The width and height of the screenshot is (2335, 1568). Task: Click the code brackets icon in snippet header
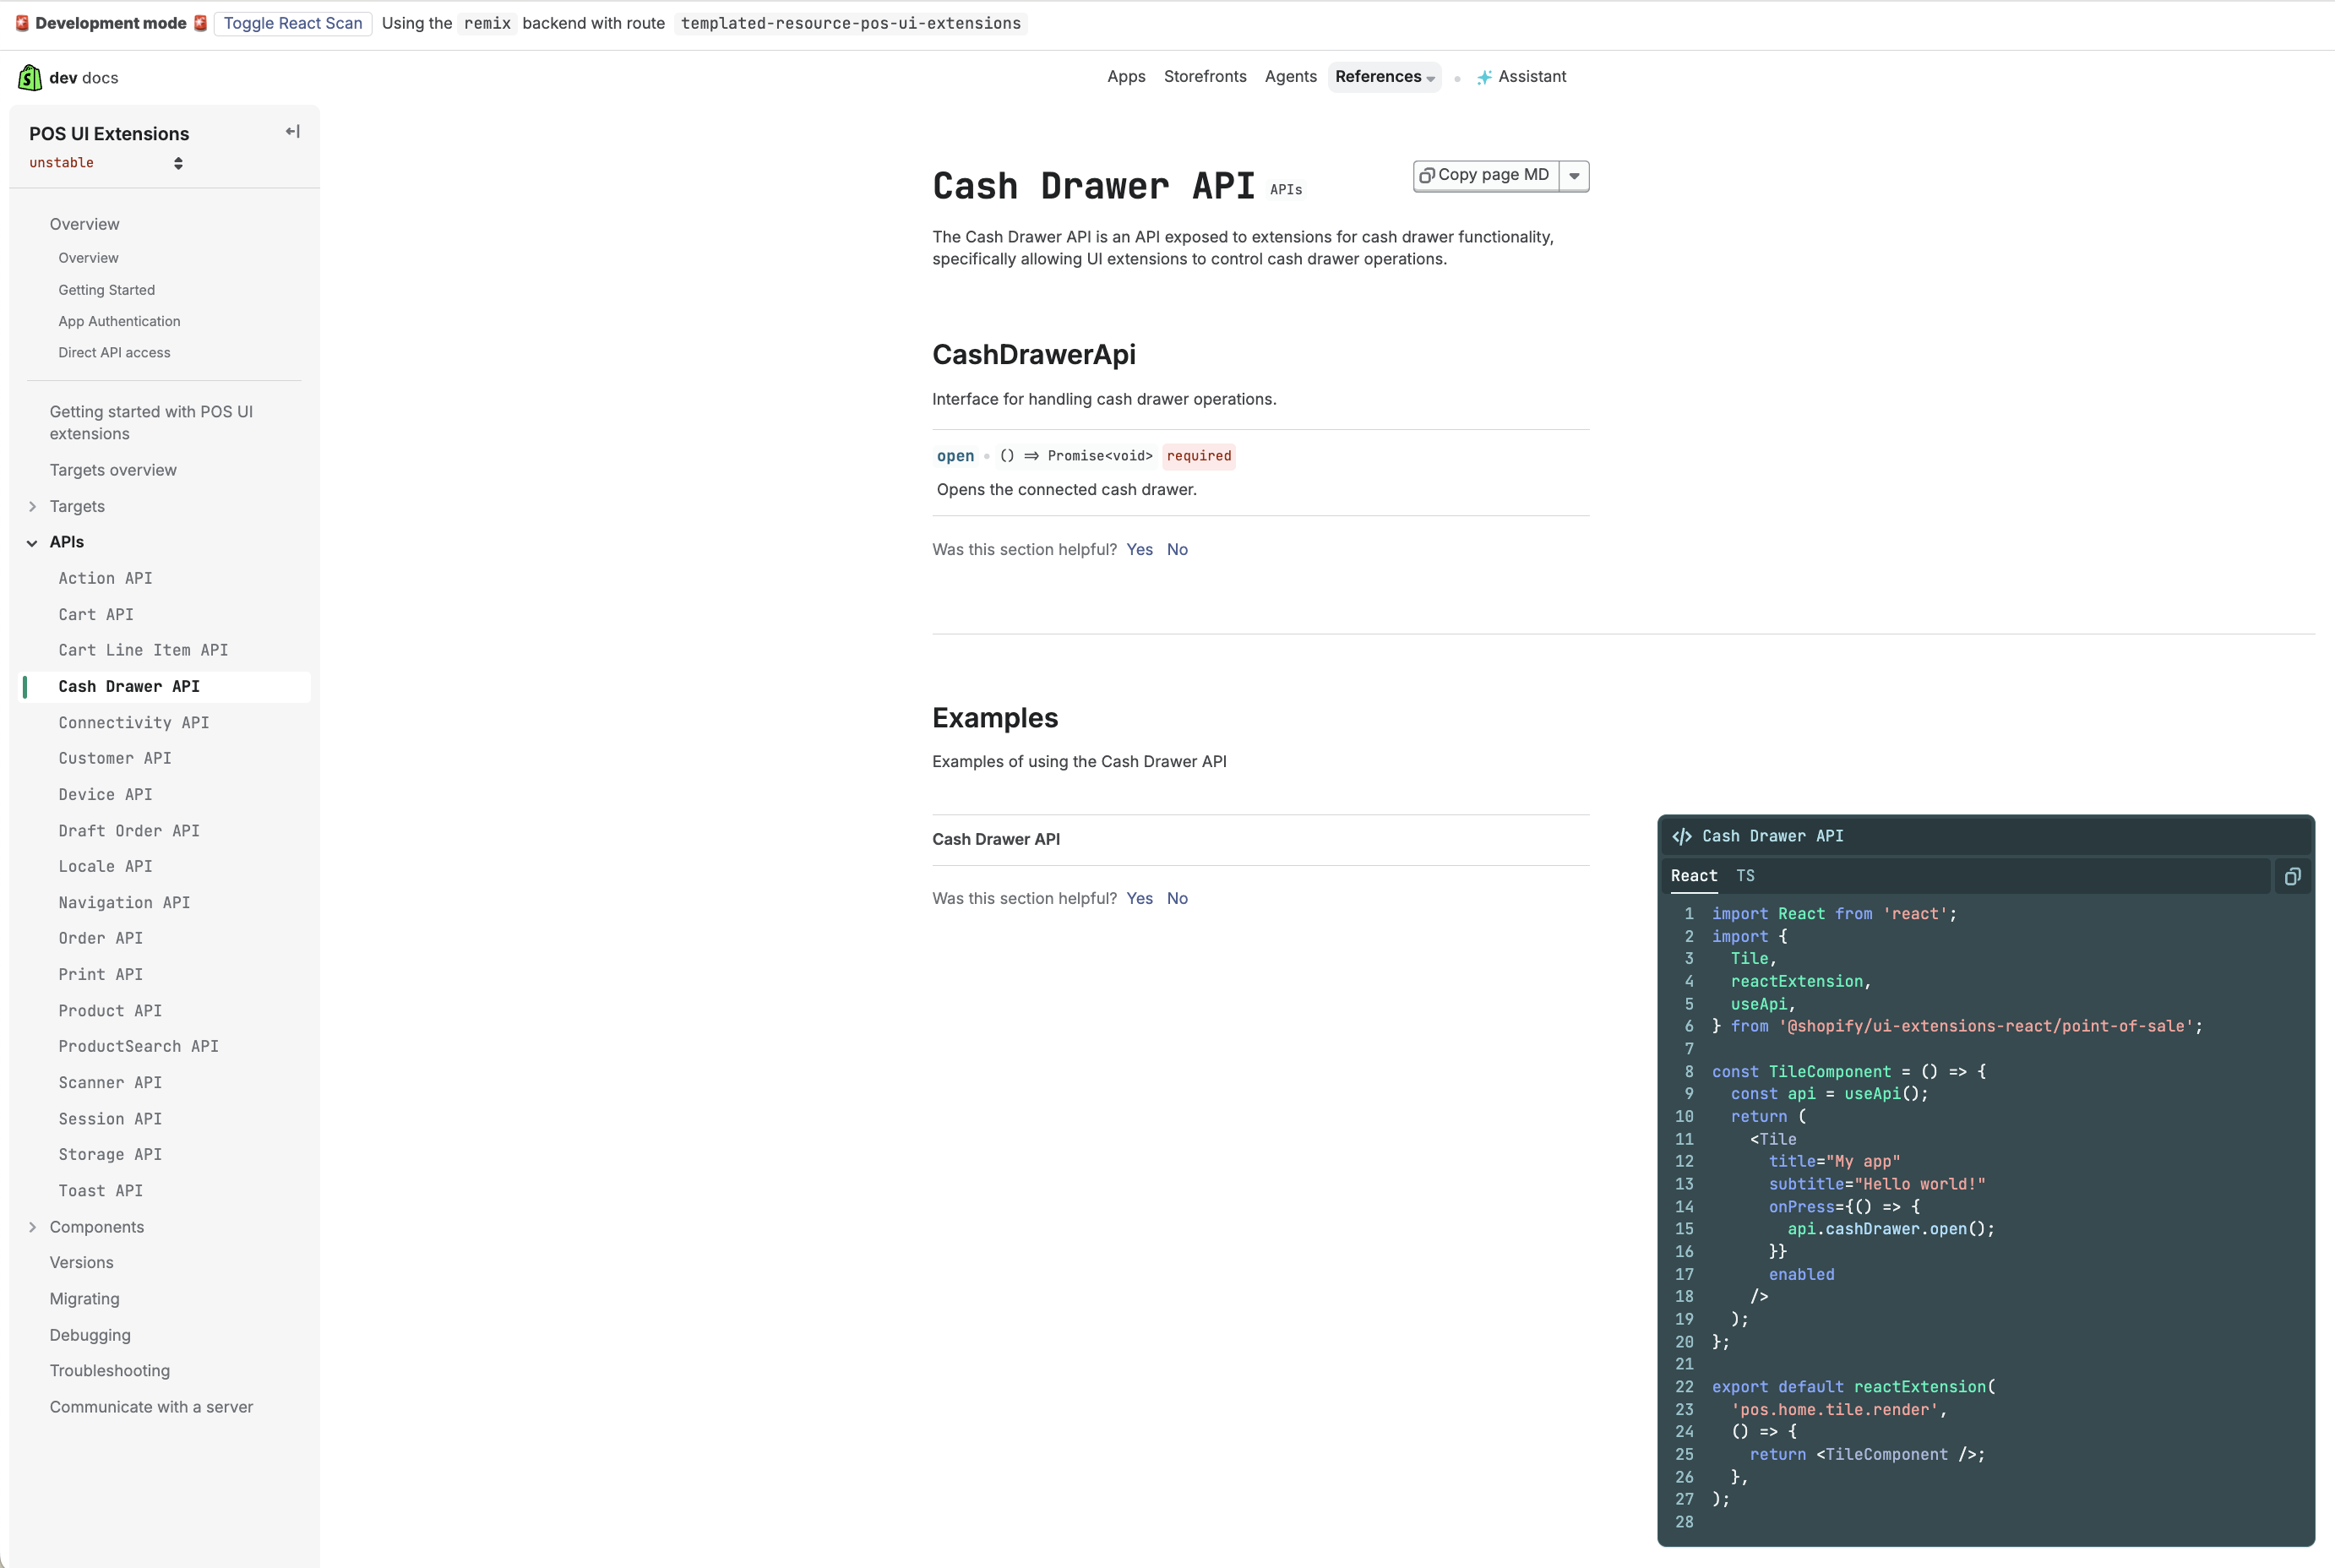1682,836
